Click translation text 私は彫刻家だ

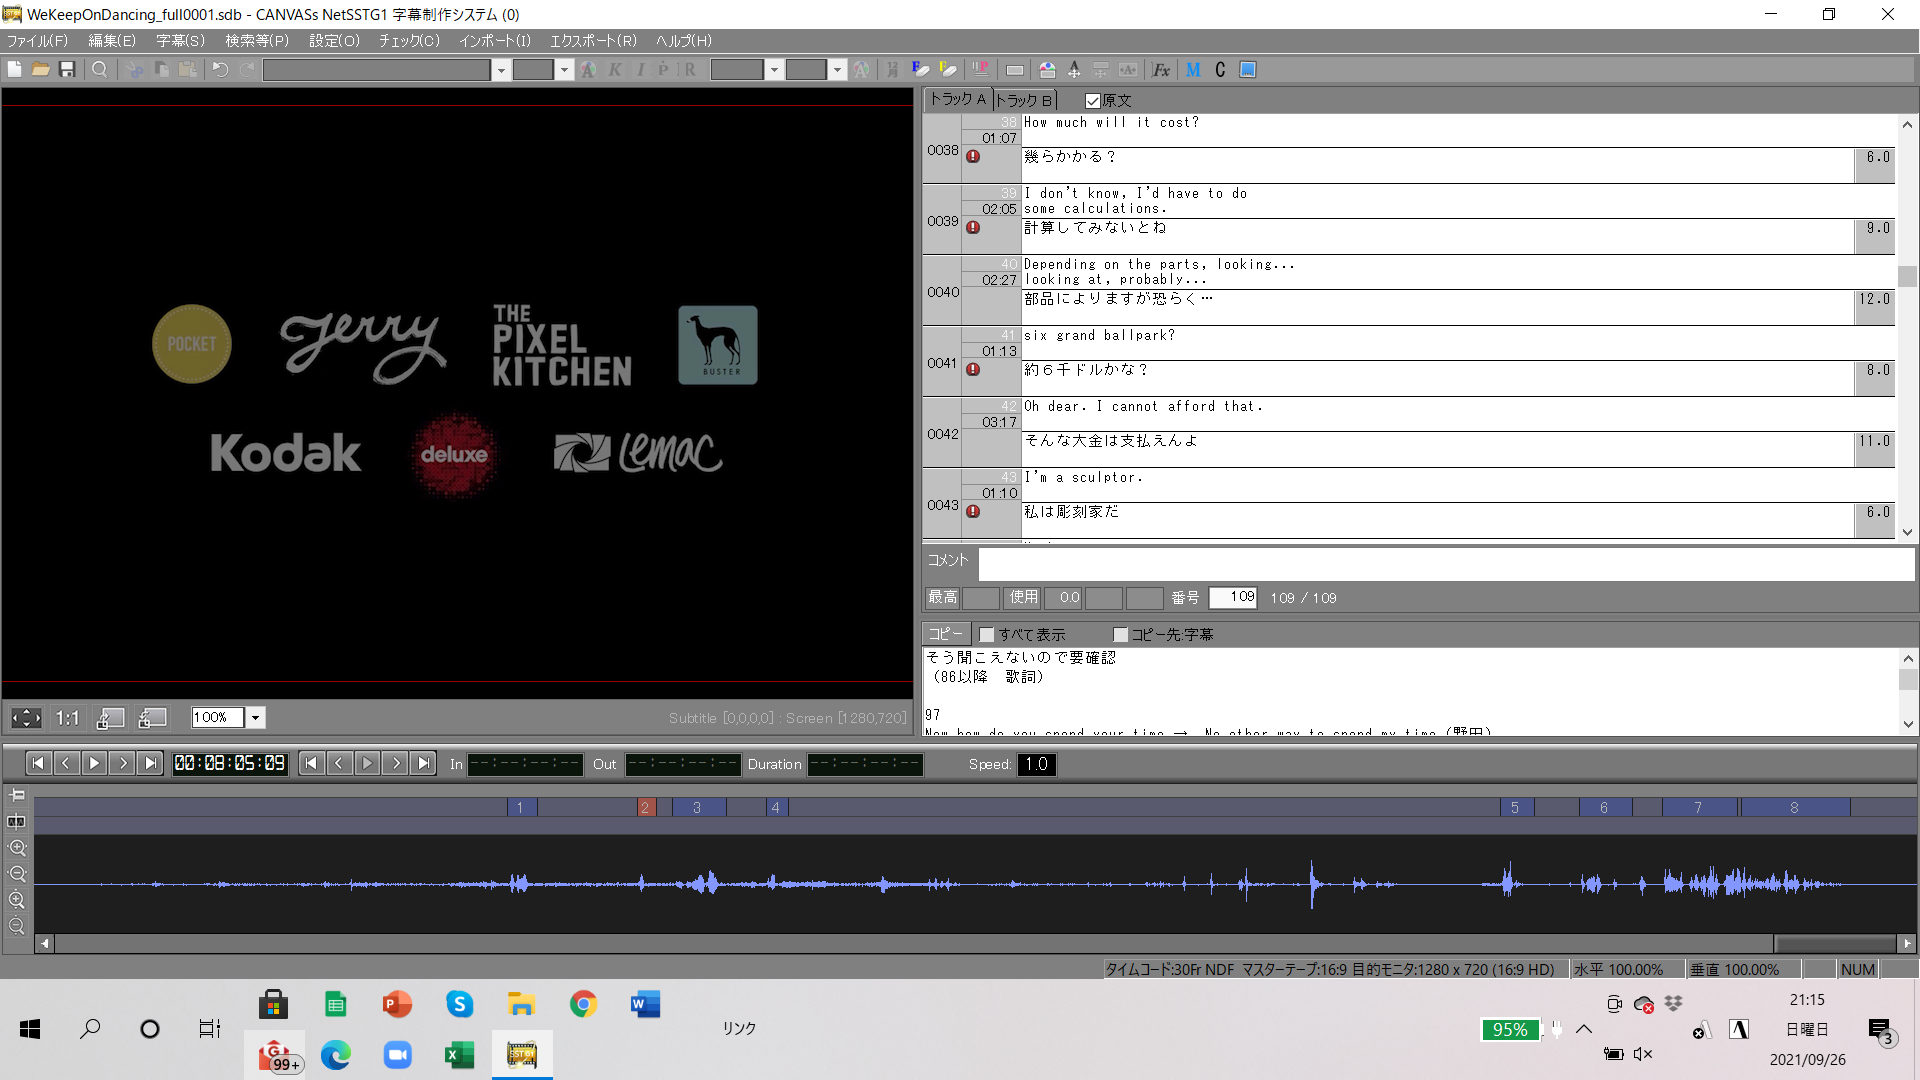1071,511
